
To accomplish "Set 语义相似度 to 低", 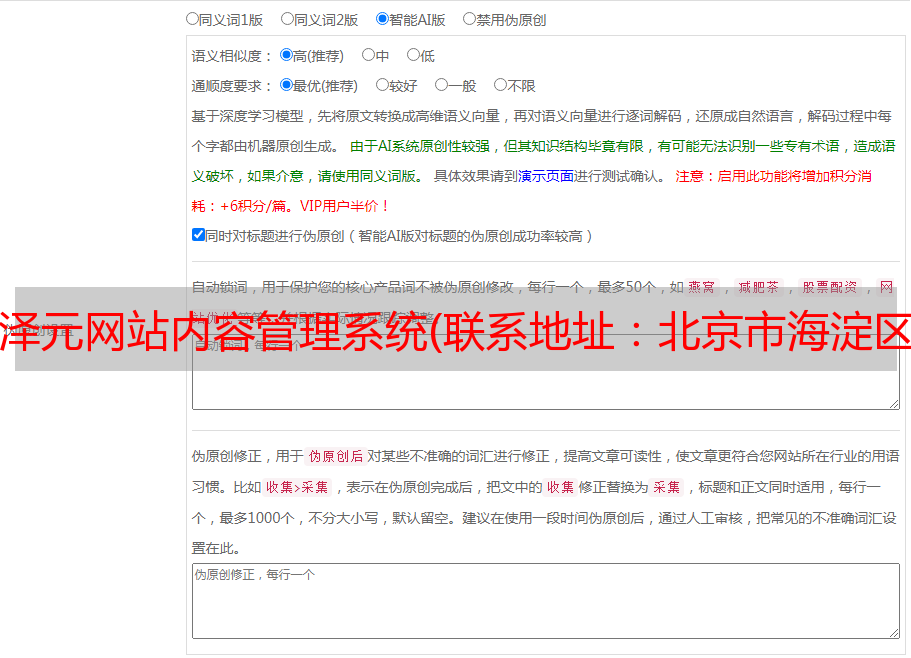I will [413, 55].
